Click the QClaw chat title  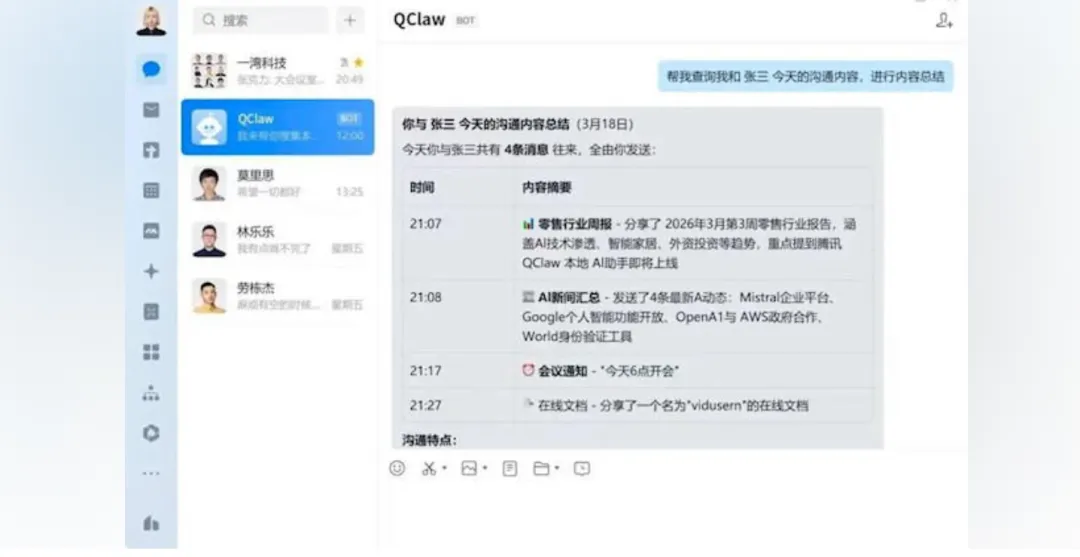[x=419, y=20]
